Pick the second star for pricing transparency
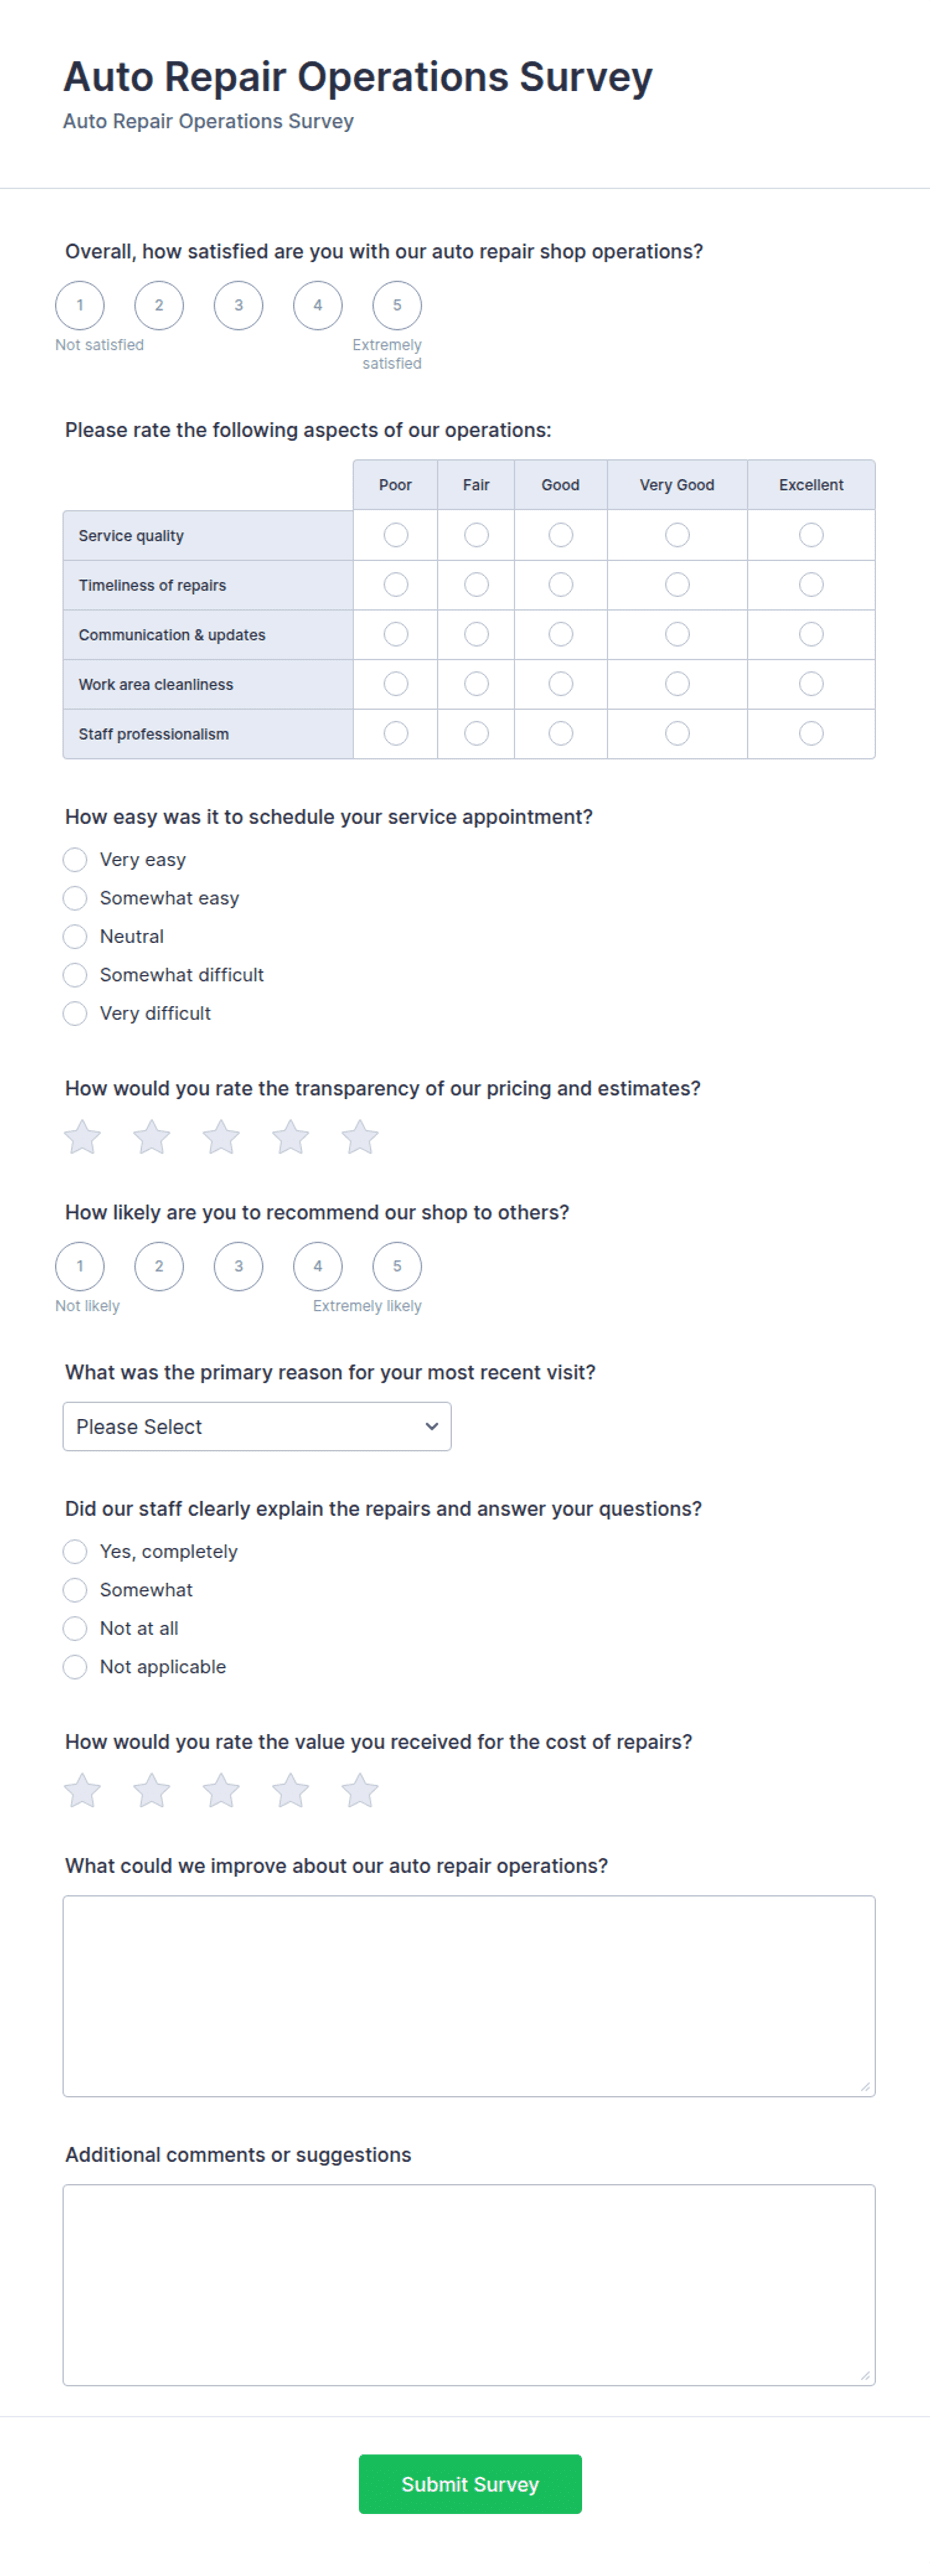 pyautogui.click(x=152, y=1137)
